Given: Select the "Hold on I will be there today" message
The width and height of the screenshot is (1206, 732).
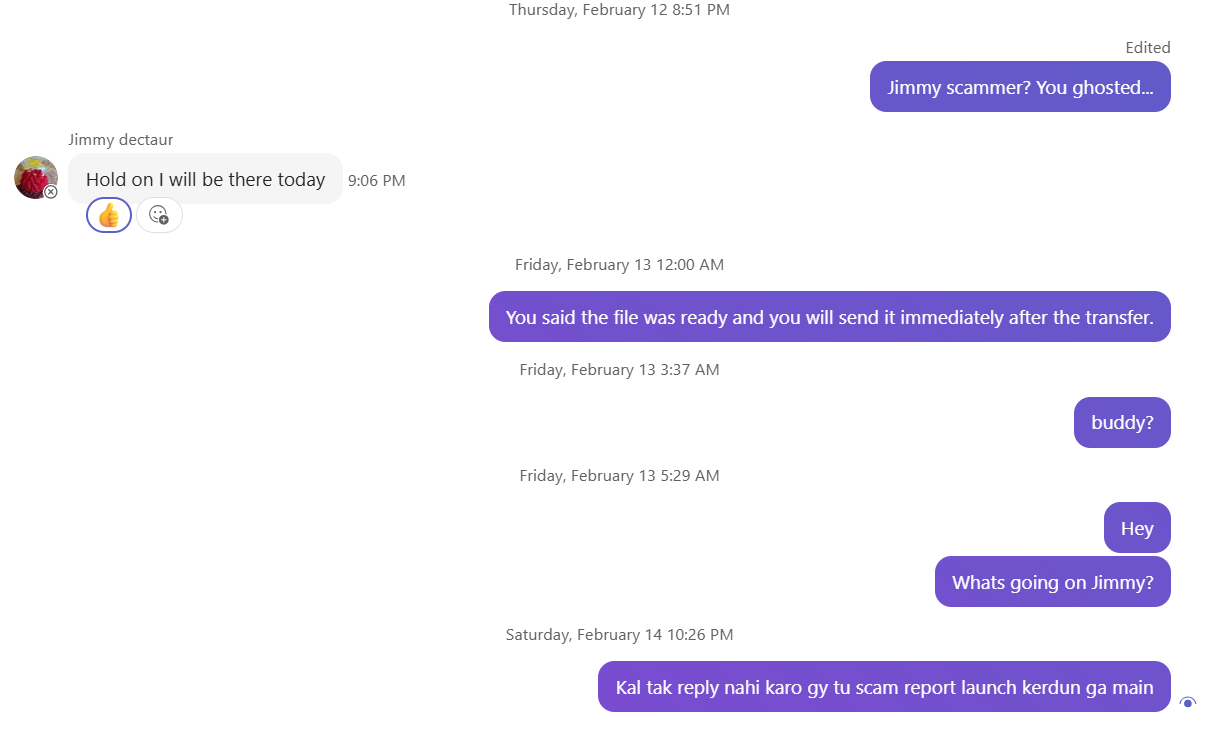Looking at the screenshot, I should pyautogui.click(x=205, y=179).
